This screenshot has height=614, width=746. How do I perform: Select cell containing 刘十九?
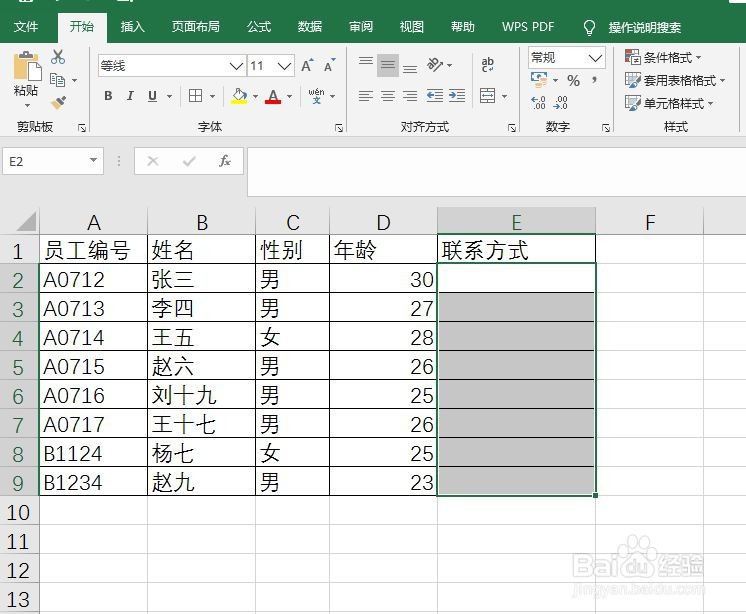point(201,395)
